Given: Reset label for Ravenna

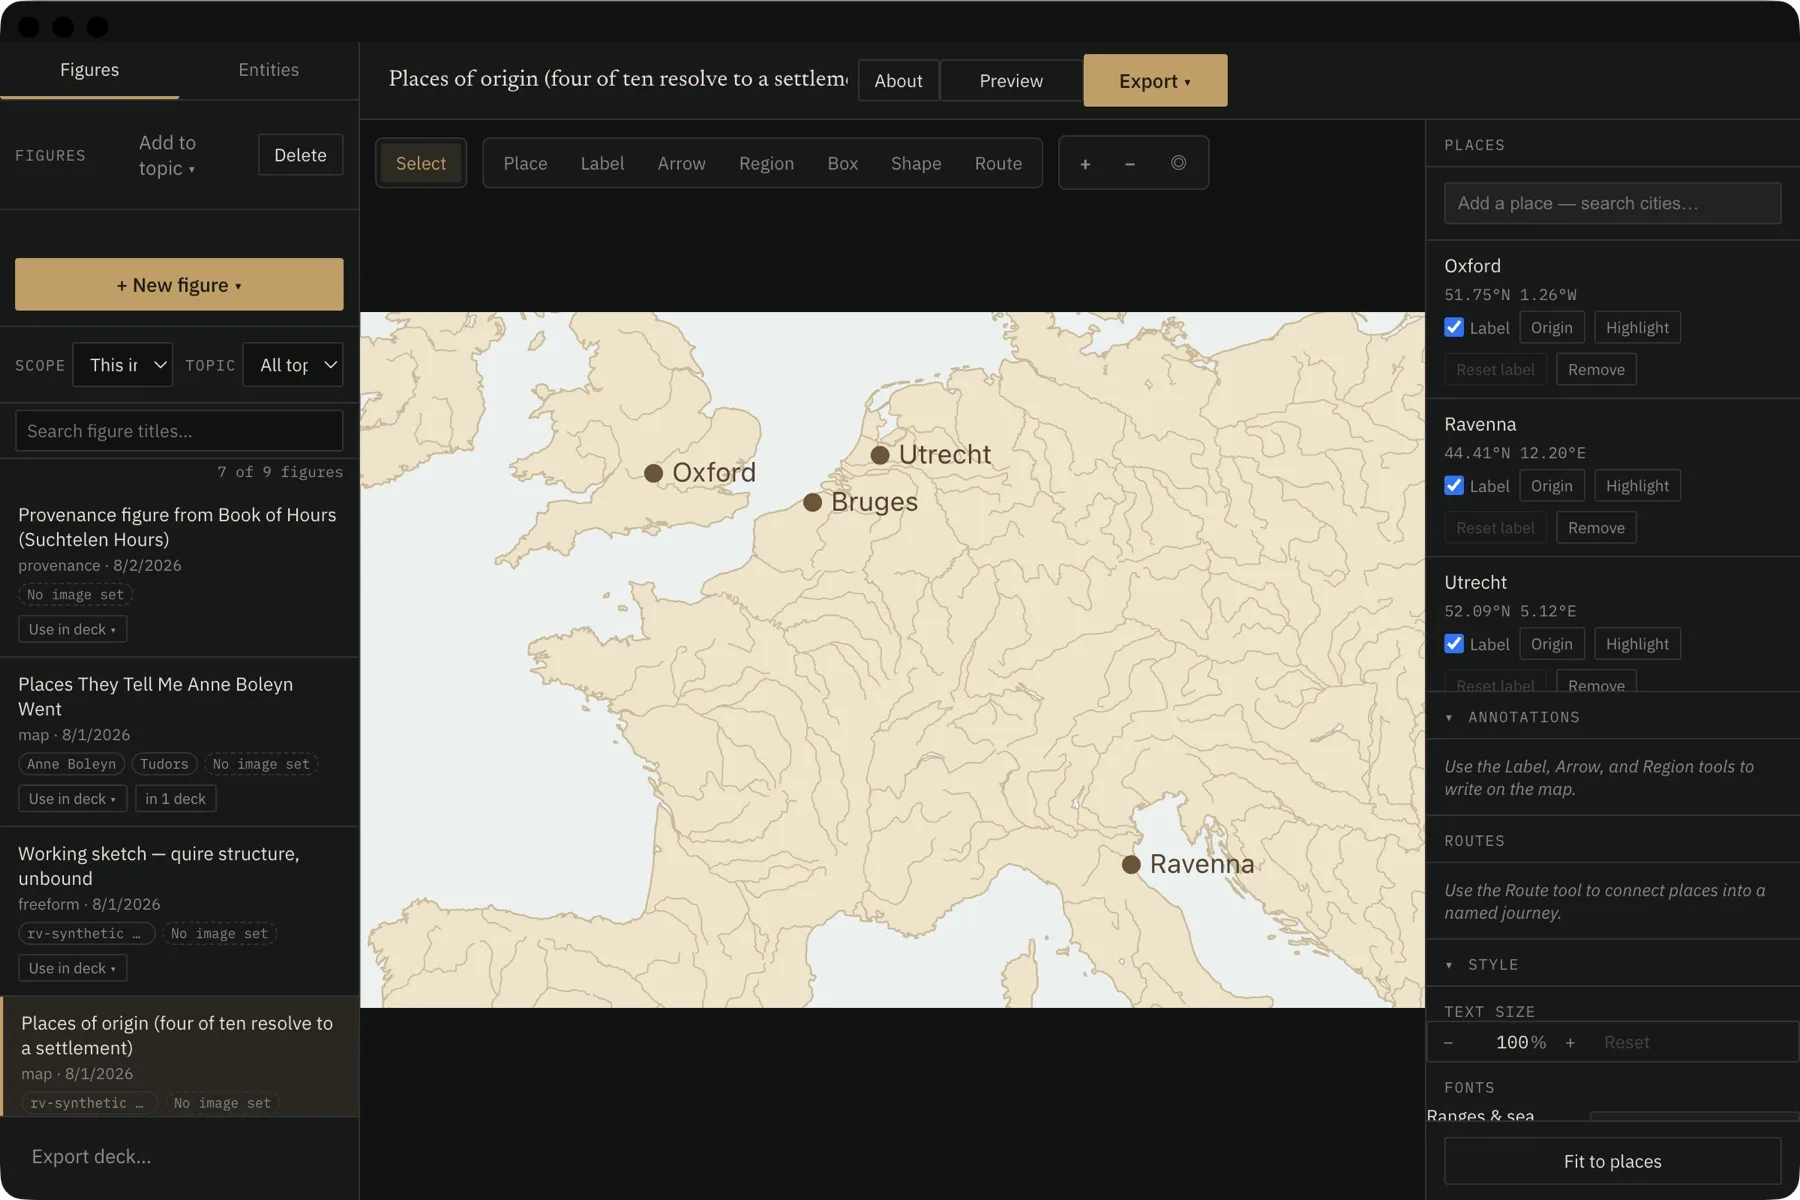Looking at the screenshot, I should click(1495, 527).
